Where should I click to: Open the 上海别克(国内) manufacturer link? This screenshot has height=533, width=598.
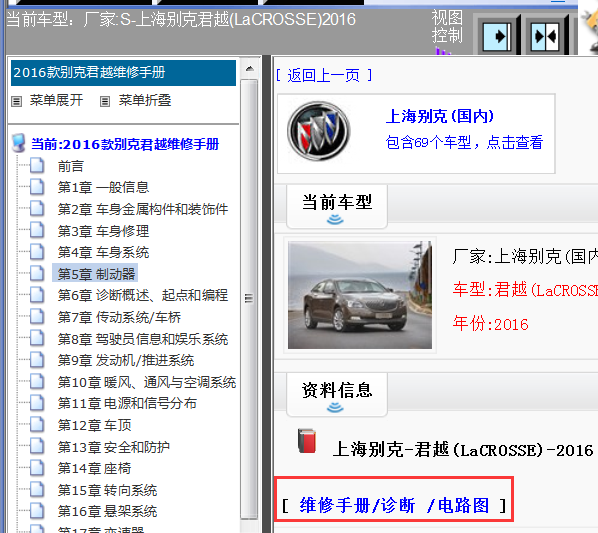440,116
